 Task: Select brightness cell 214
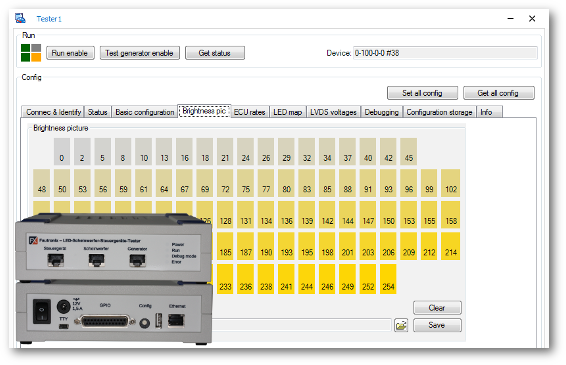450,246
